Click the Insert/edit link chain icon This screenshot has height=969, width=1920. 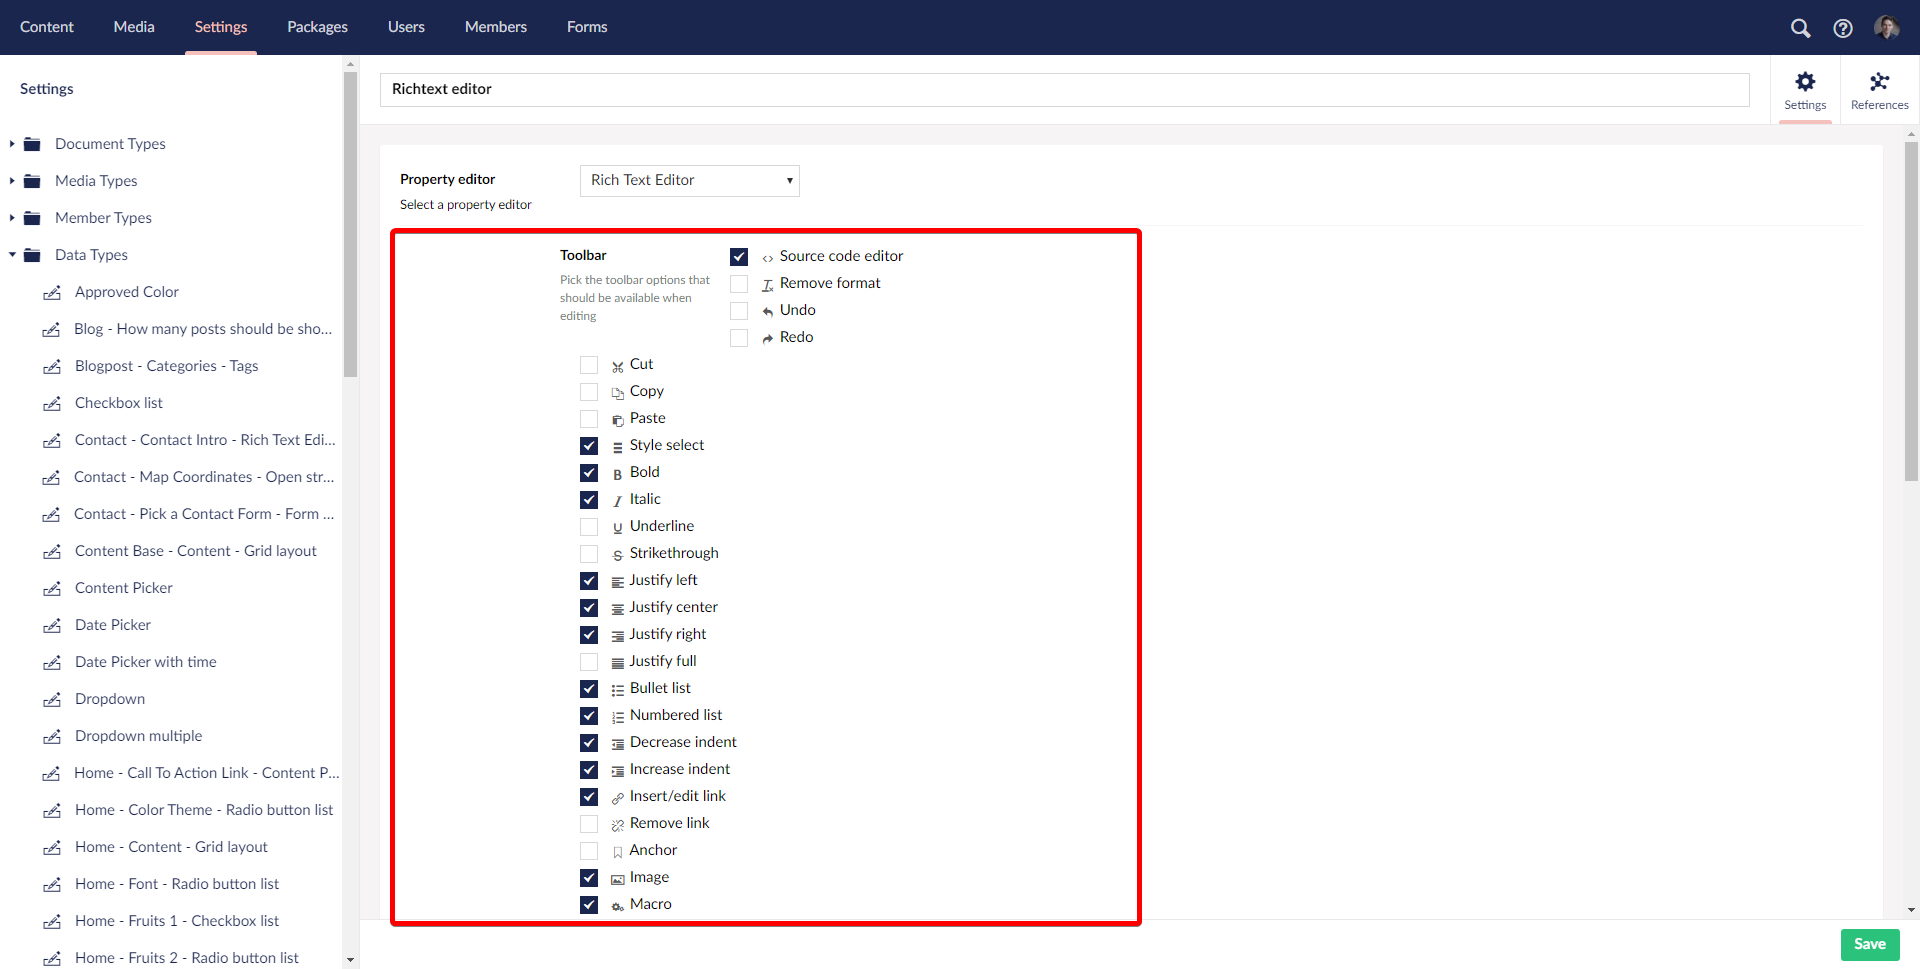pos(616,797)
